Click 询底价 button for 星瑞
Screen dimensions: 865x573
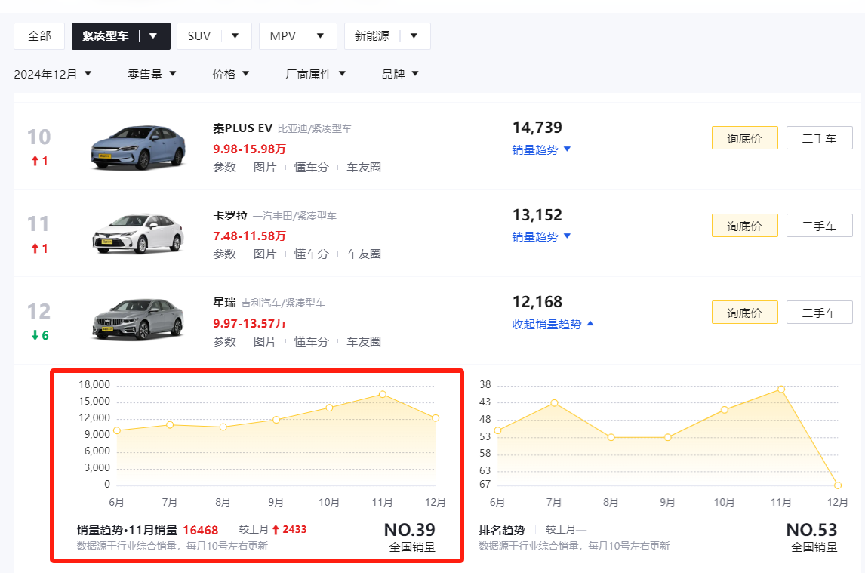(x=745, y=313)
